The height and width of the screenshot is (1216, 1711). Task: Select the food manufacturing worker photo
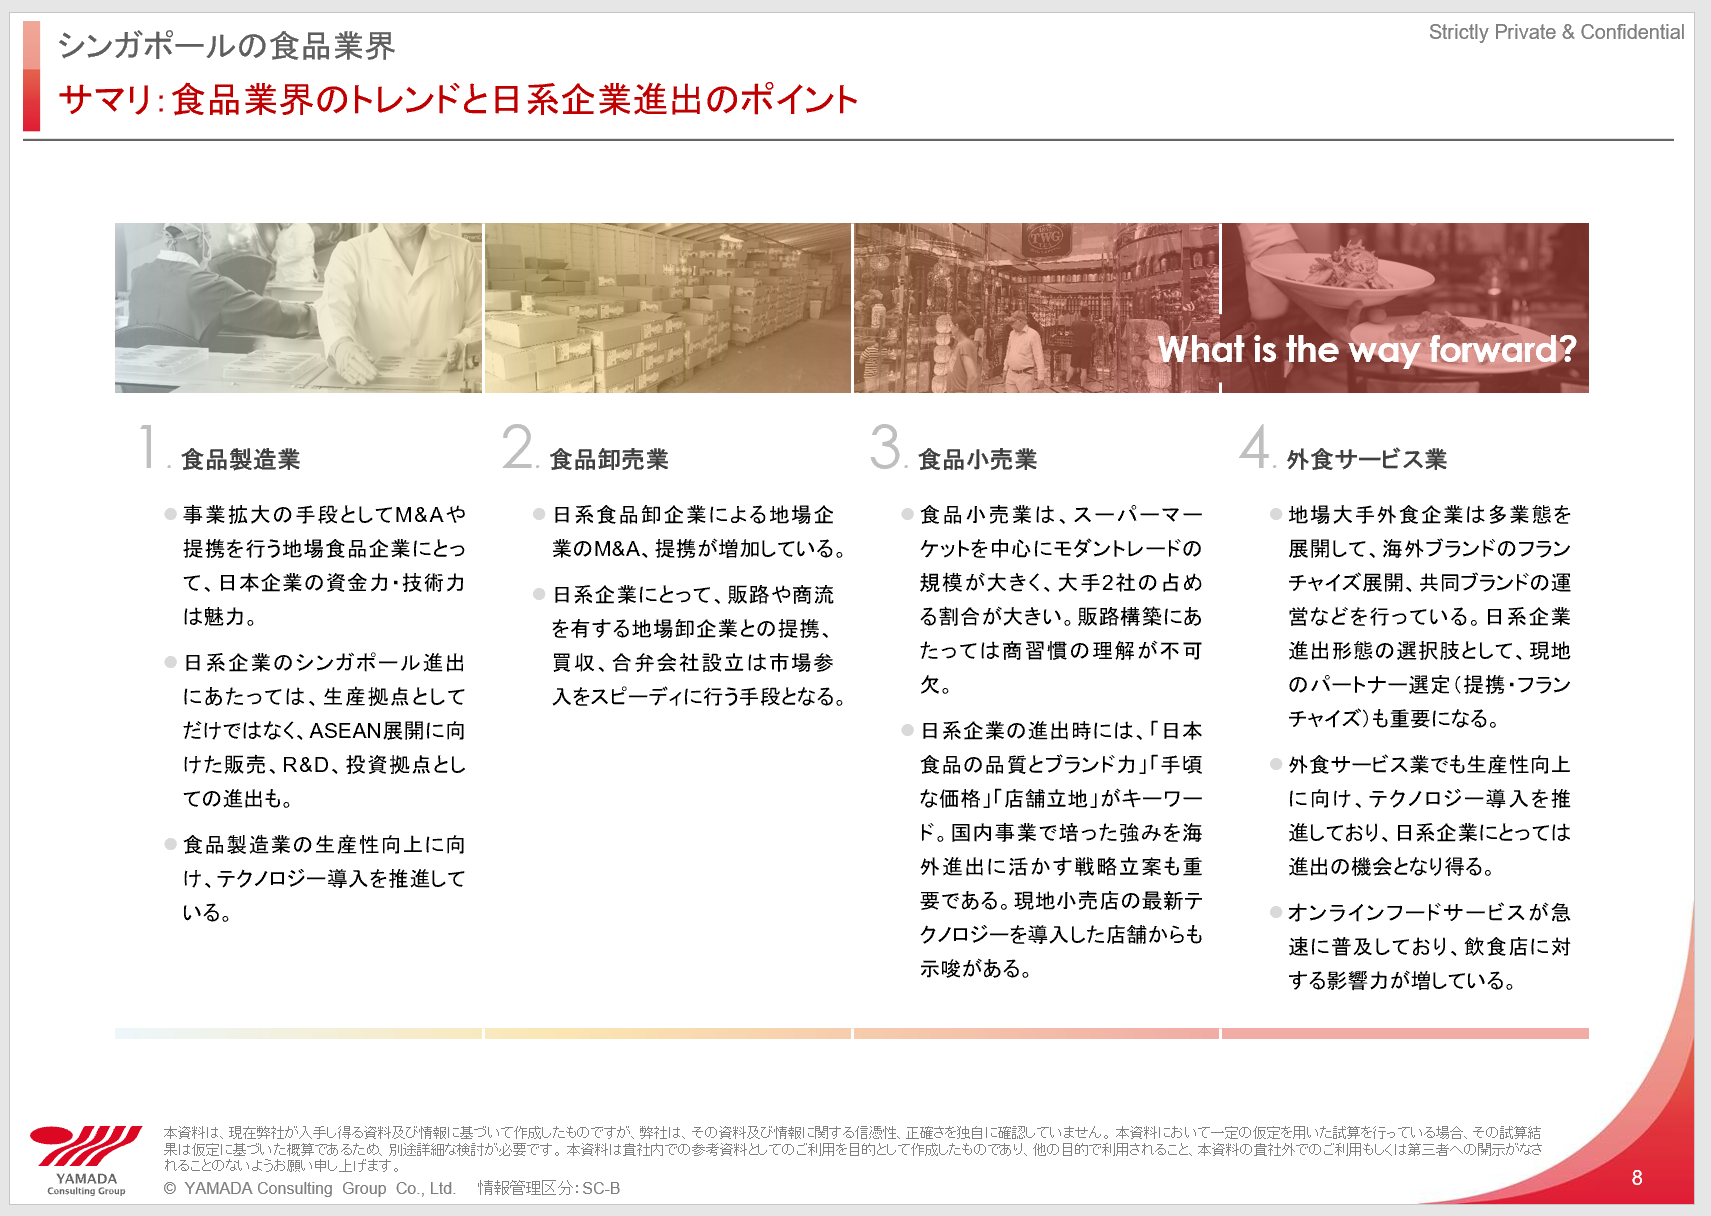pos(298,308)
